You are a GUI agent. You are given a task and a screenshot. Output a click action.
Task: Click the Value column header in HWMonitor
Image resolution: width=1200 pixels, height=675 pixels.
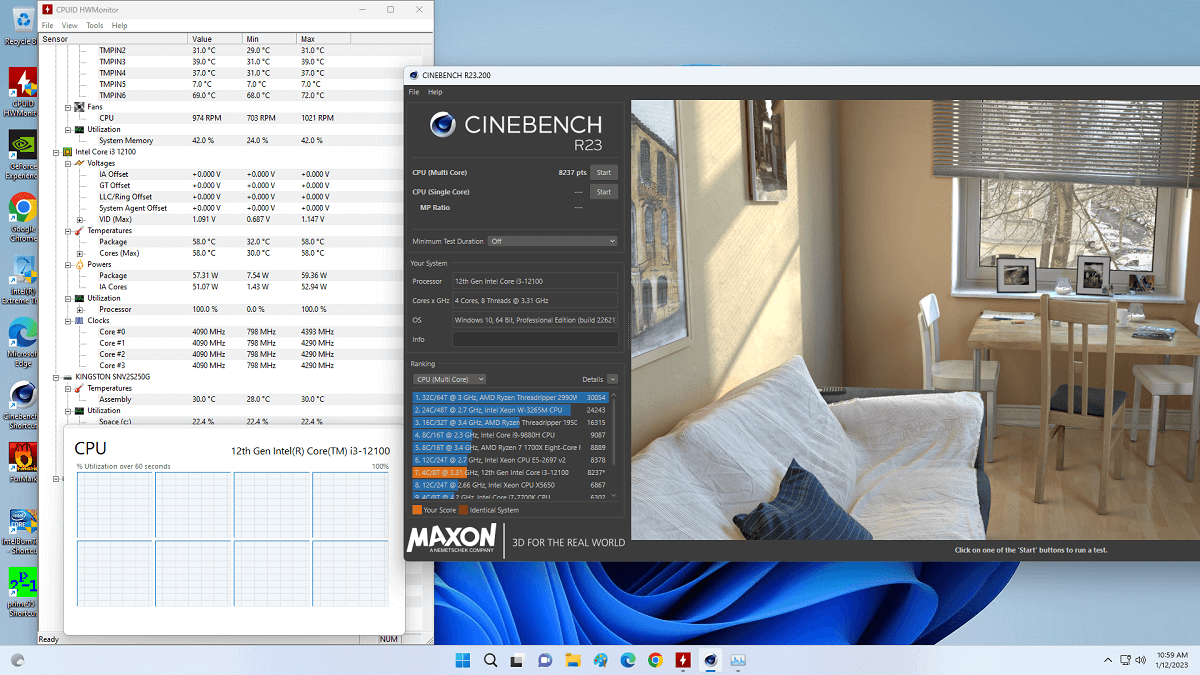[215, 39]
